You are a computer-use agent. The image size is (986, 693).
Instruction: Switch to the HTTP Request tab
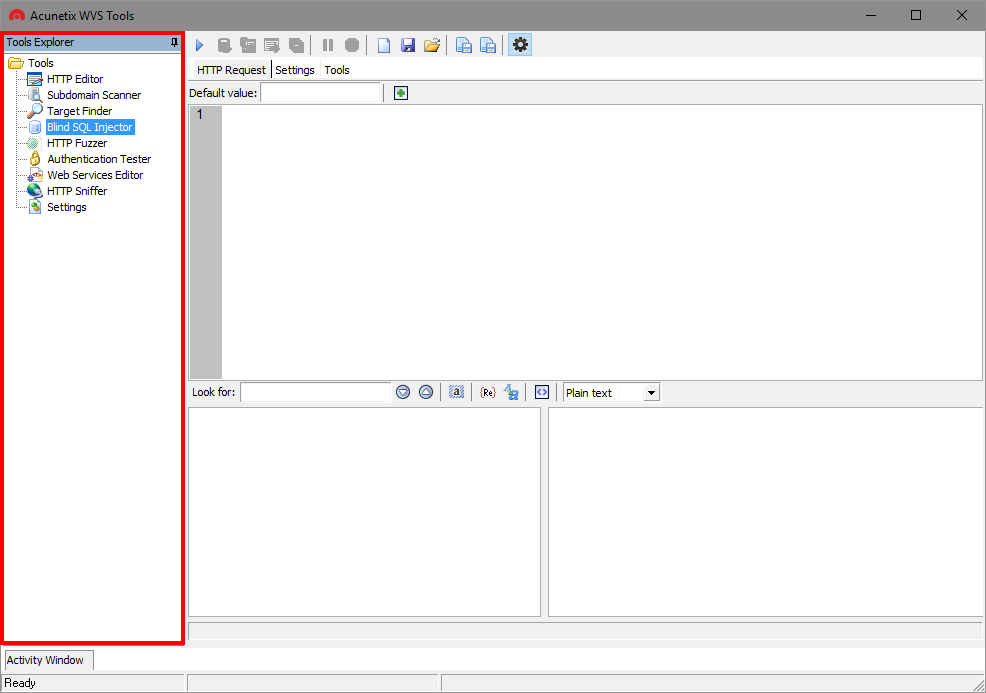tap(231, 70)
